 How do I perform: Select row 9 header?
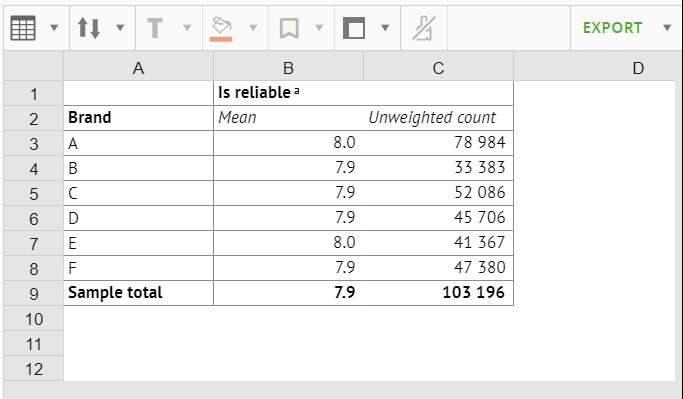click(34, 294)
